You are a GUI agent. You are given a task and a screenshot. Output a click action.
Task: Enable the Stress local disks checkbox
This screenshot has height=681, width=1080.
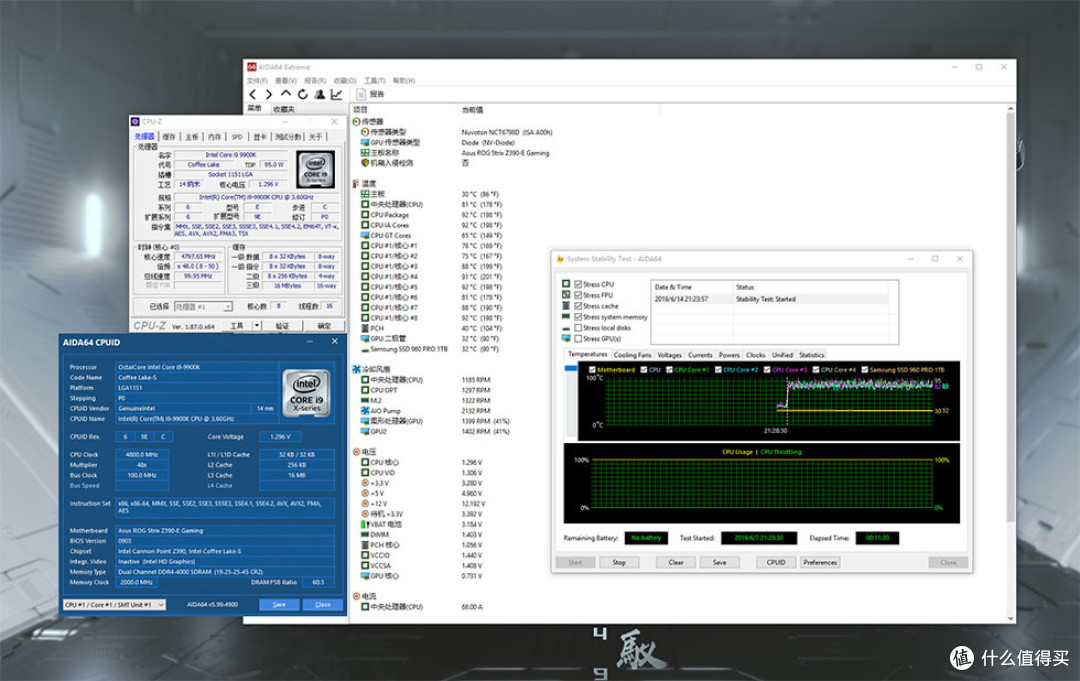tap(578, 328)
